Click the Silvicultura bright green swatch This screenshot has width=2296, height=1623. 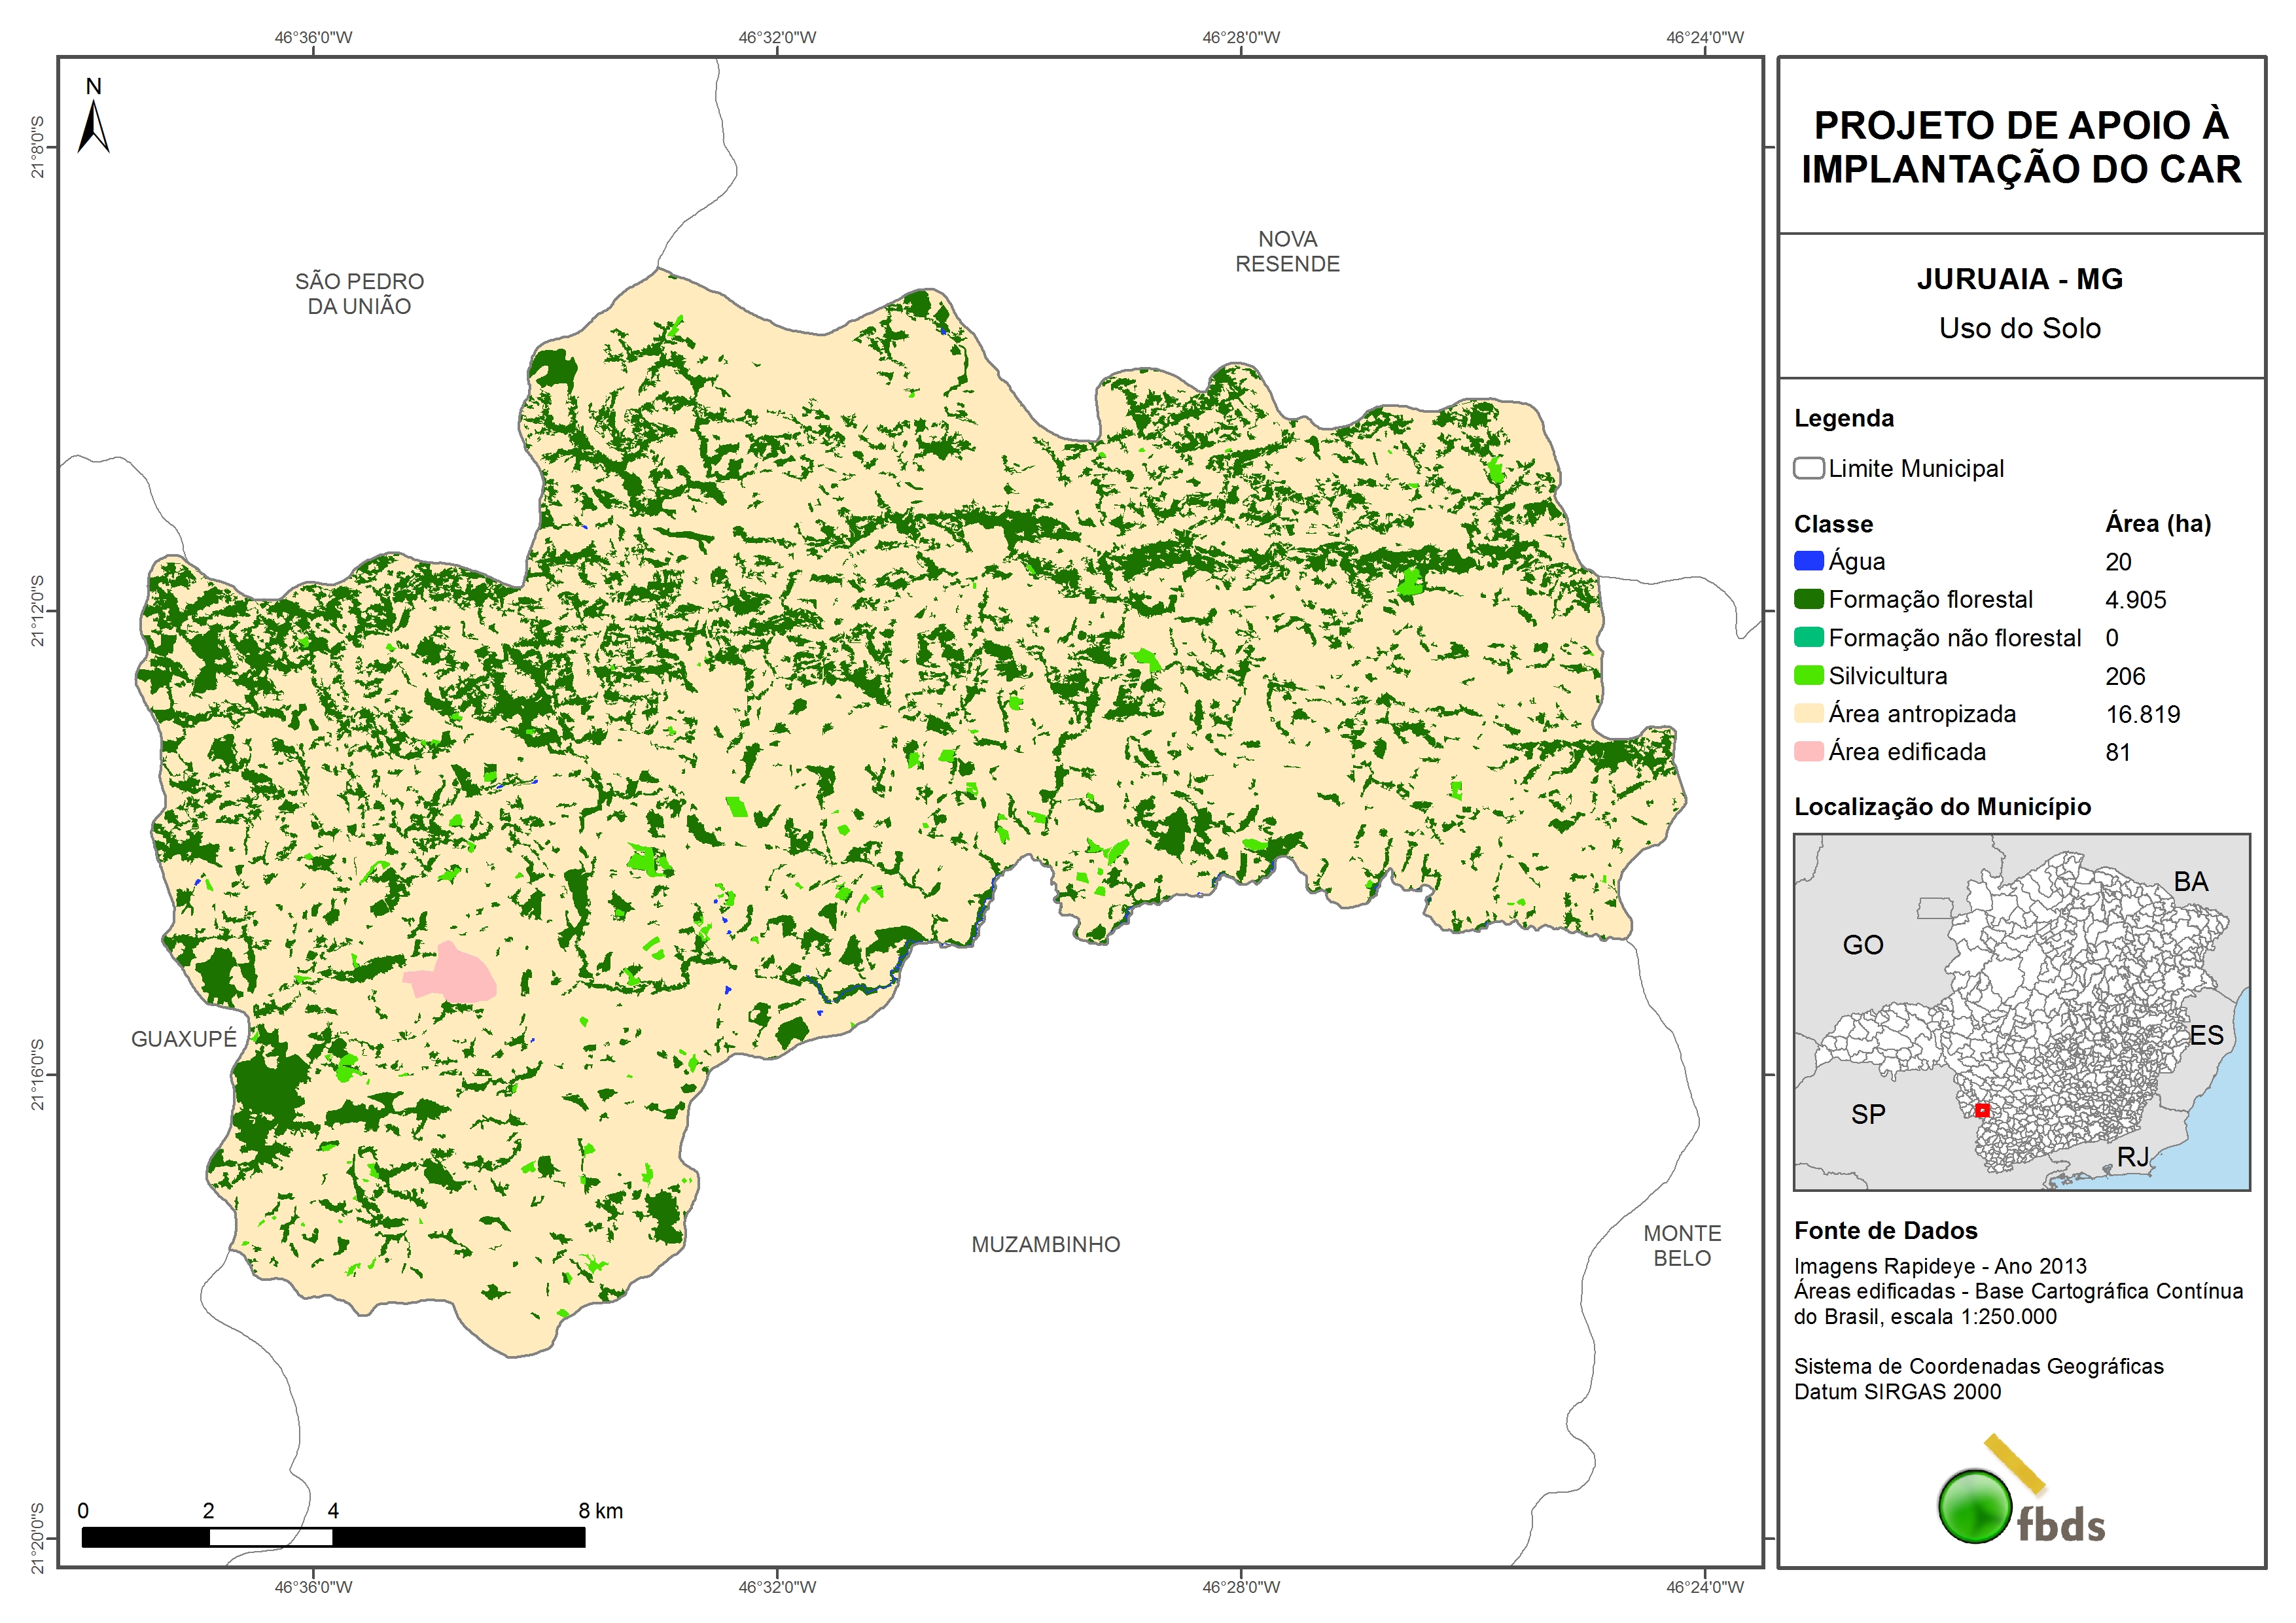coord(1808,675)
